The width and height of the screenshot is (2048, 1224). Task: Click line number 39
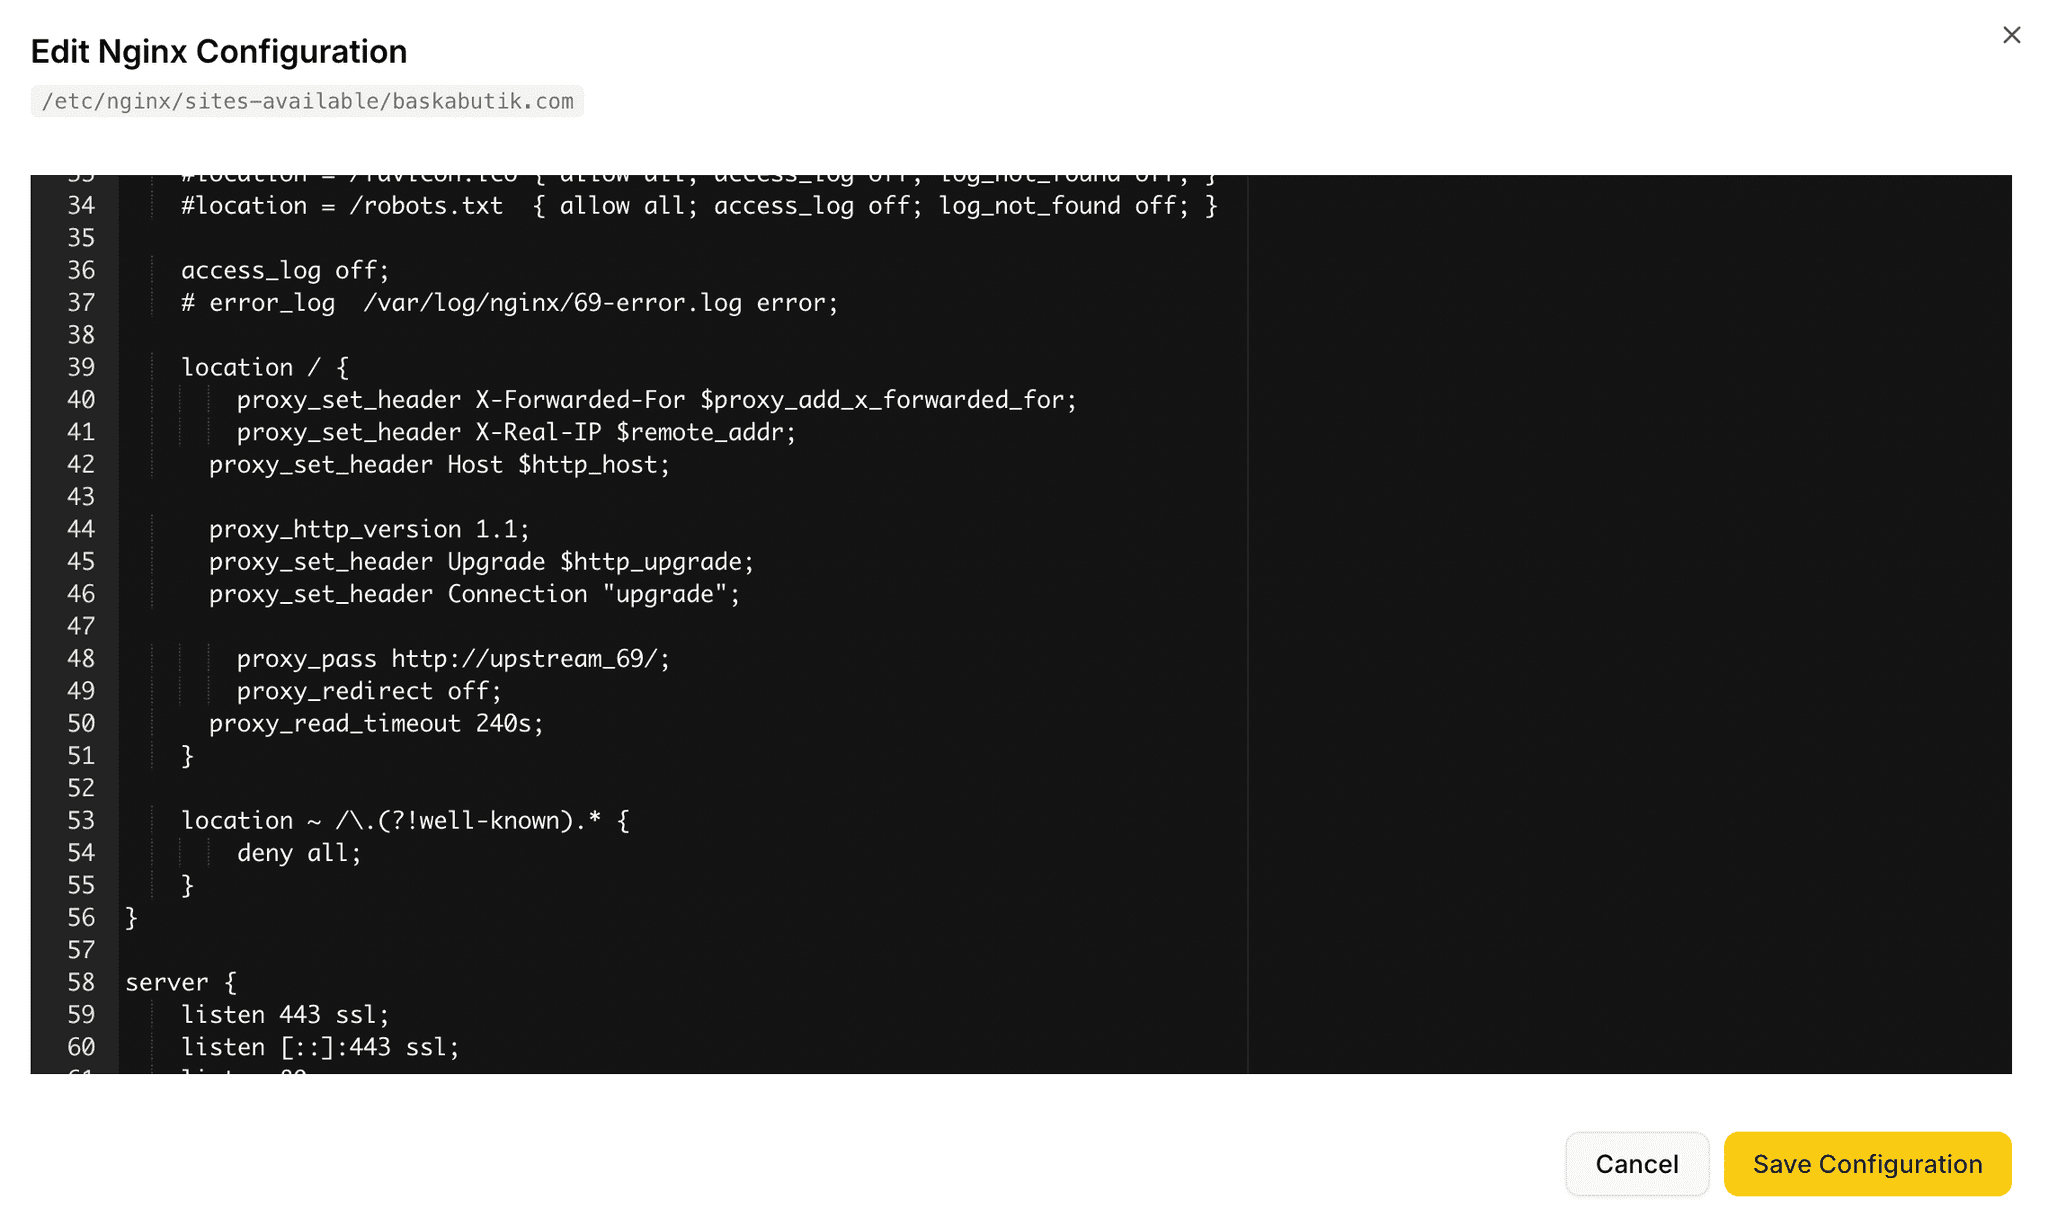click(82, 367)
